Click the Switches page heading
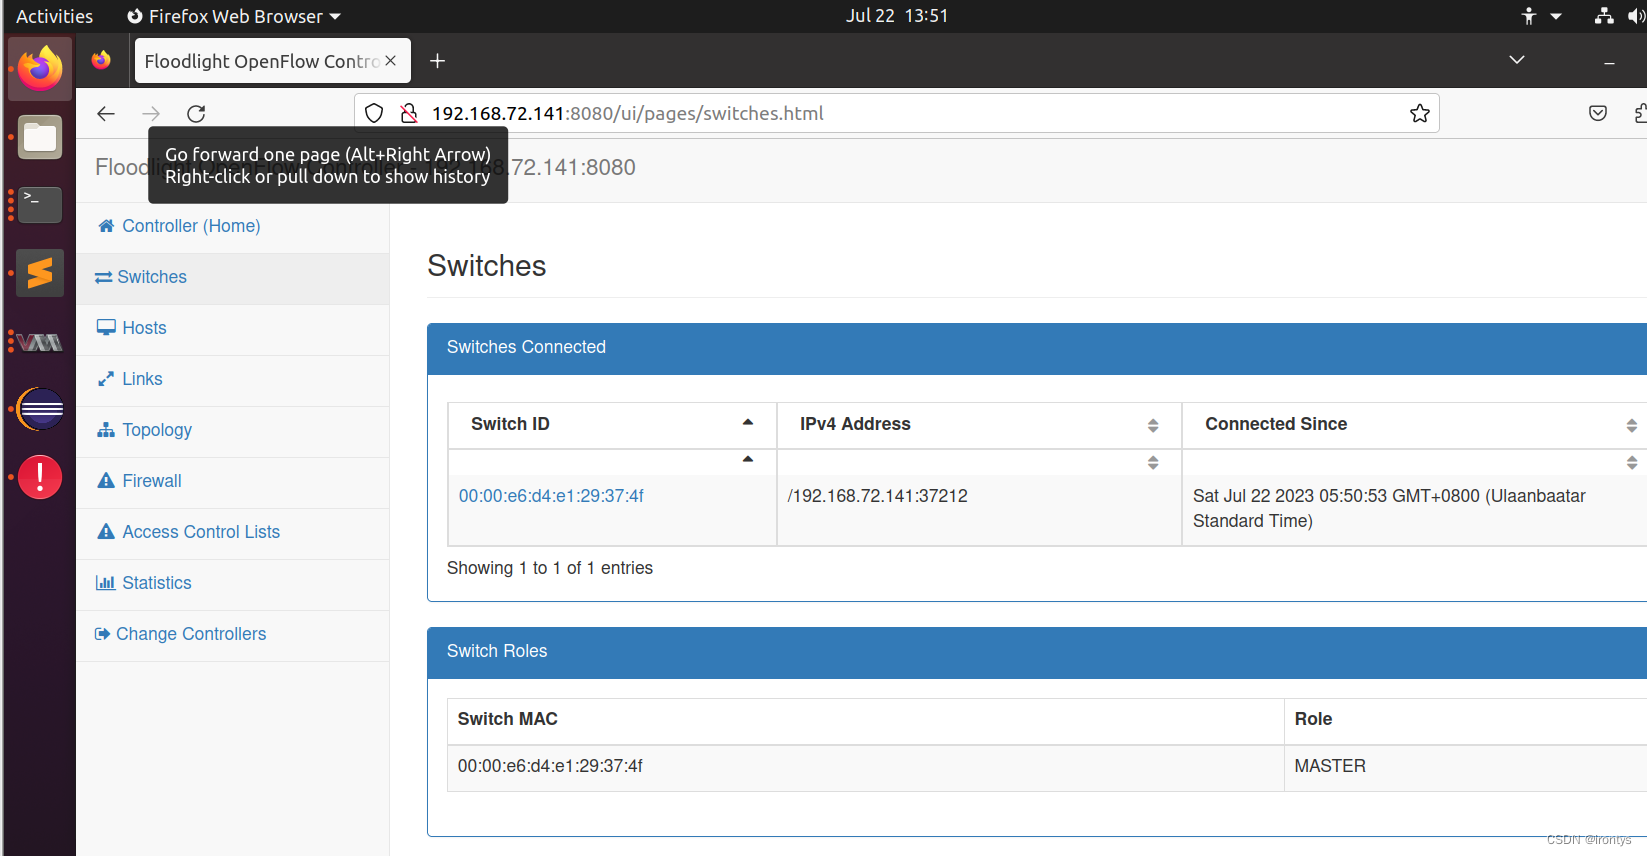Screen dimensions: 1647x856 point(487,266)
